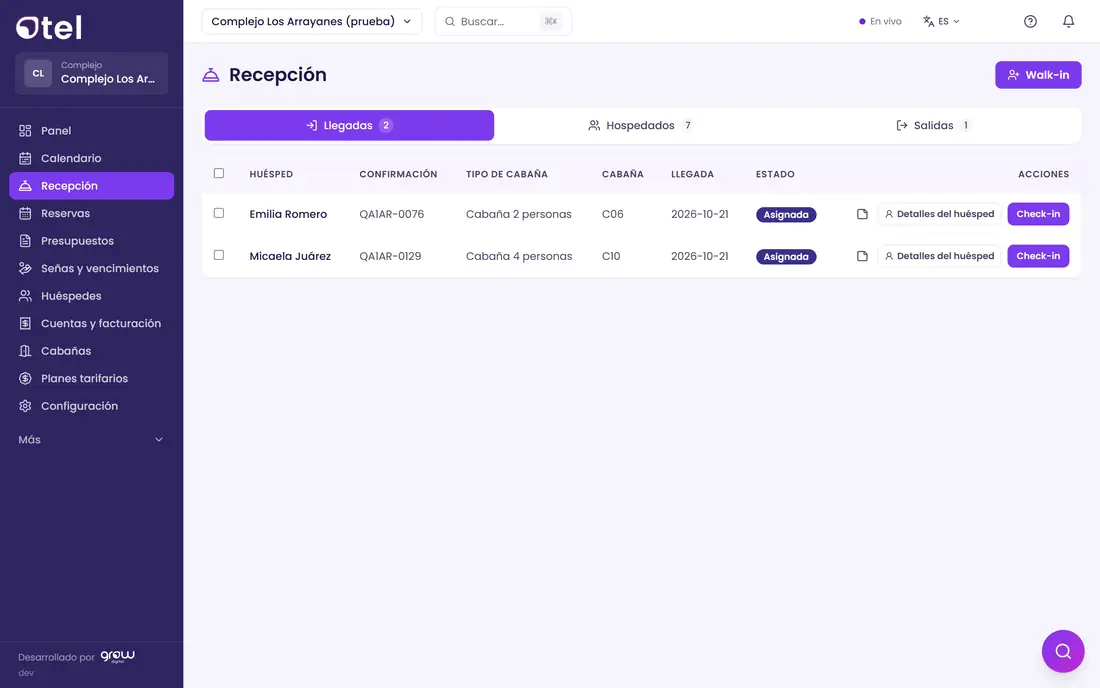This screenshot has width=1100, height=688.
Task: Switch to the Llegadas tab
Action: (x=349, y=126)
